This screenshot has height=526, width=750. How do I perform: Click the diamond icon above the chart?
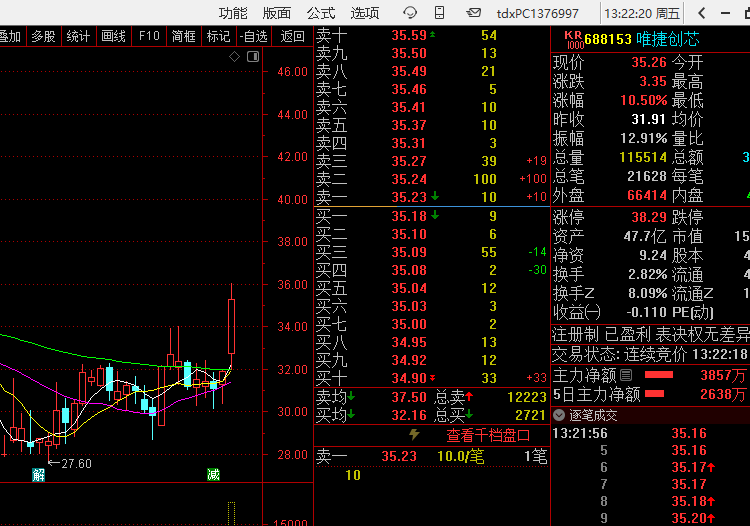point(234,57)
